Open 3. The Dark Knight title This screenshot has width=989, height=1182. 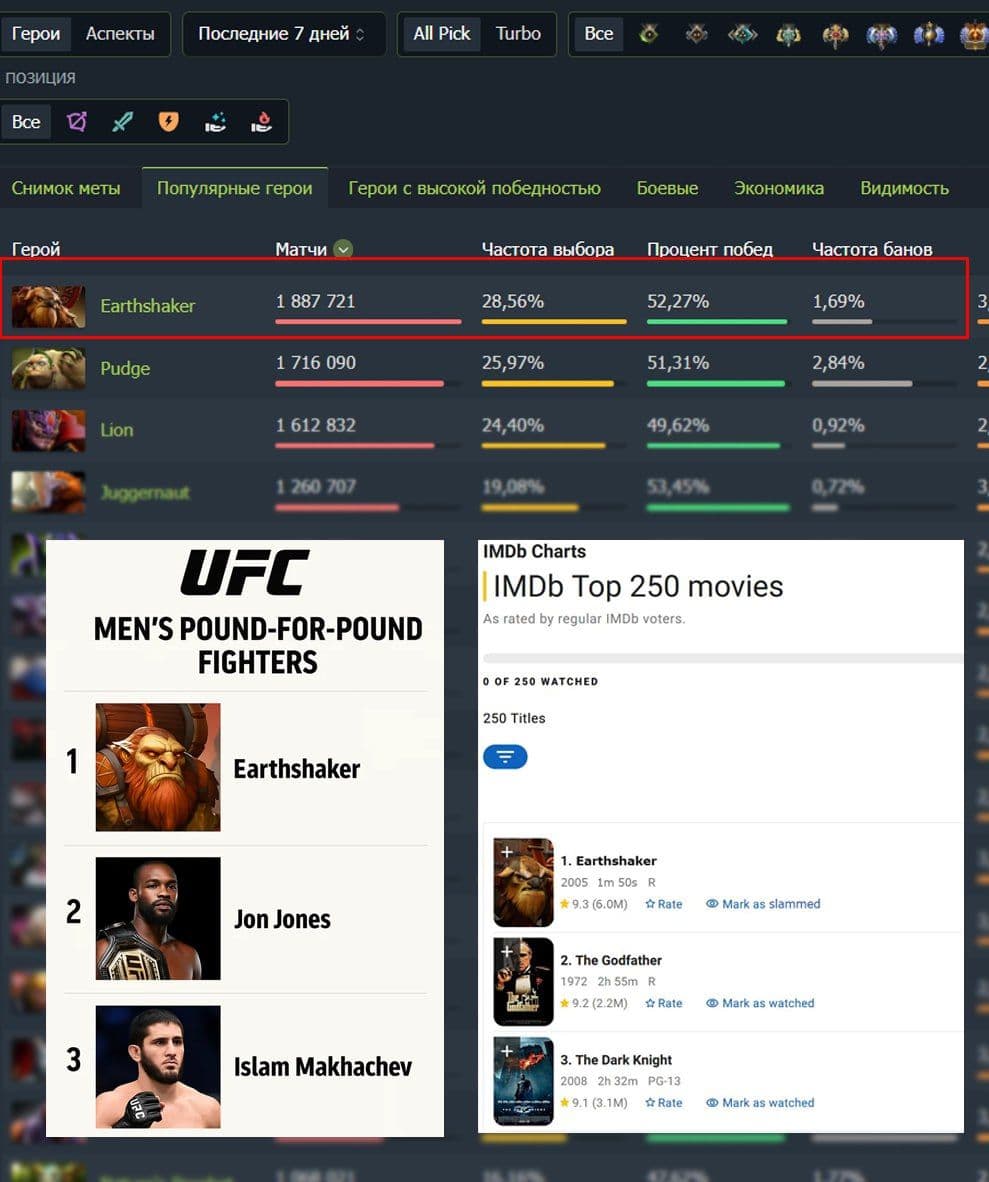point(616,1060)
